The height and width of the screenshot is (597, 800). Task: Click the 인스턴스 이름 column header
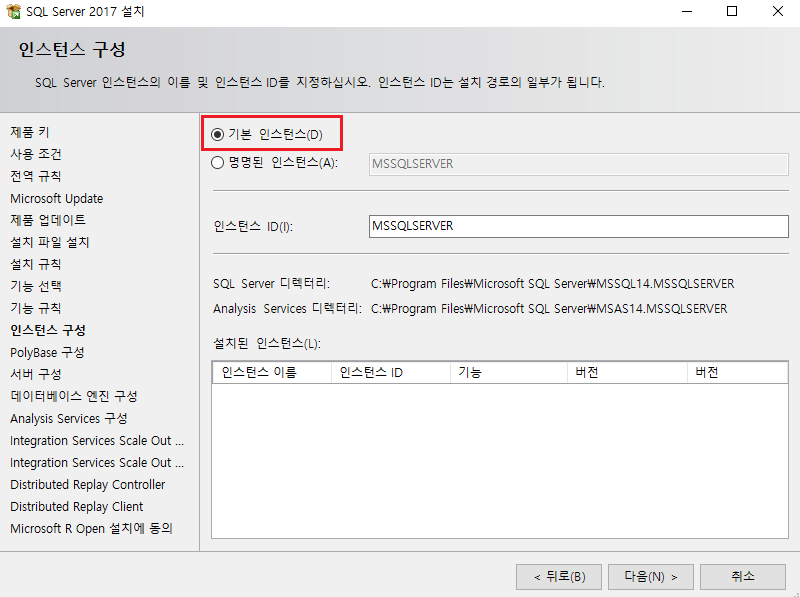pyautogui.click(x=272, y=372)
